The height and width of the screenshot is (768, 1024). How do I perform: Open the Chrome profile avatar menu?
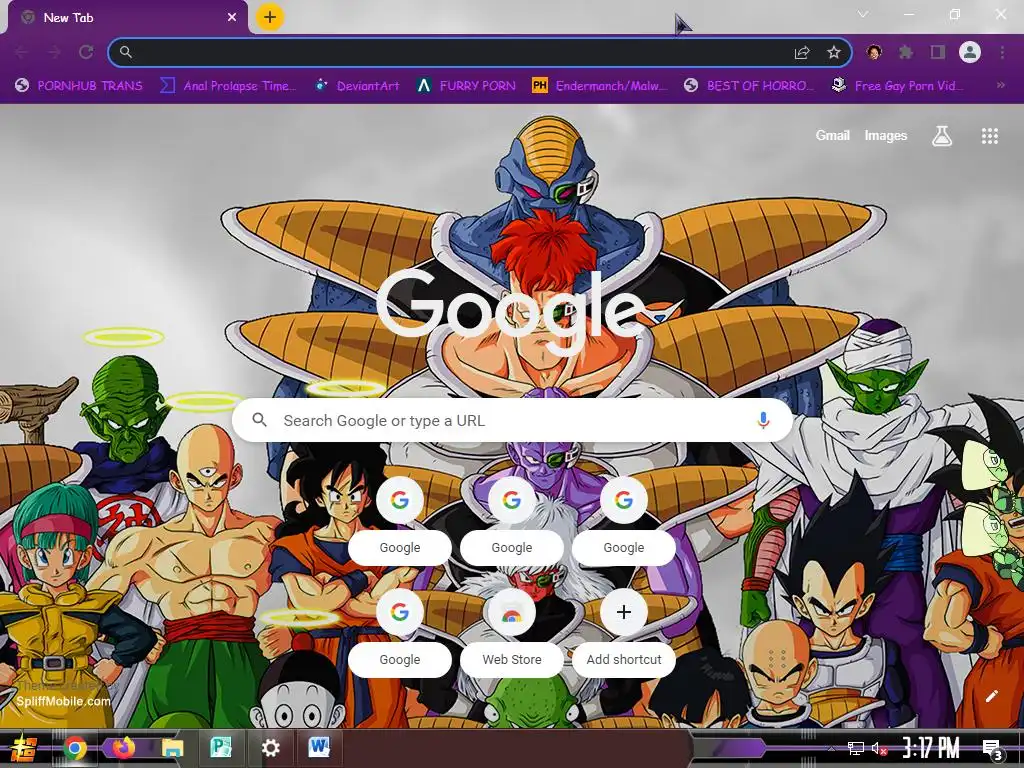(x=970, y=52)
